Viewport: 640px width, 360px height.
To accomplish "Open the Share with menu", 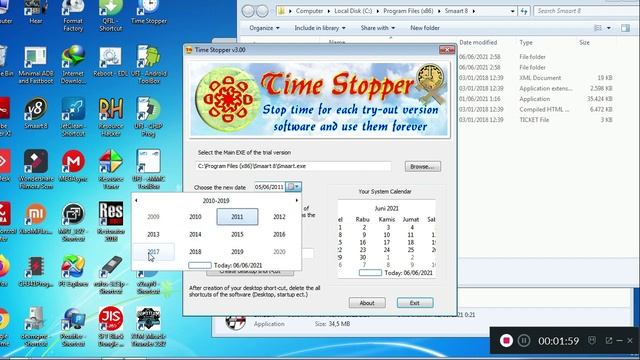I will pos(378,28).
